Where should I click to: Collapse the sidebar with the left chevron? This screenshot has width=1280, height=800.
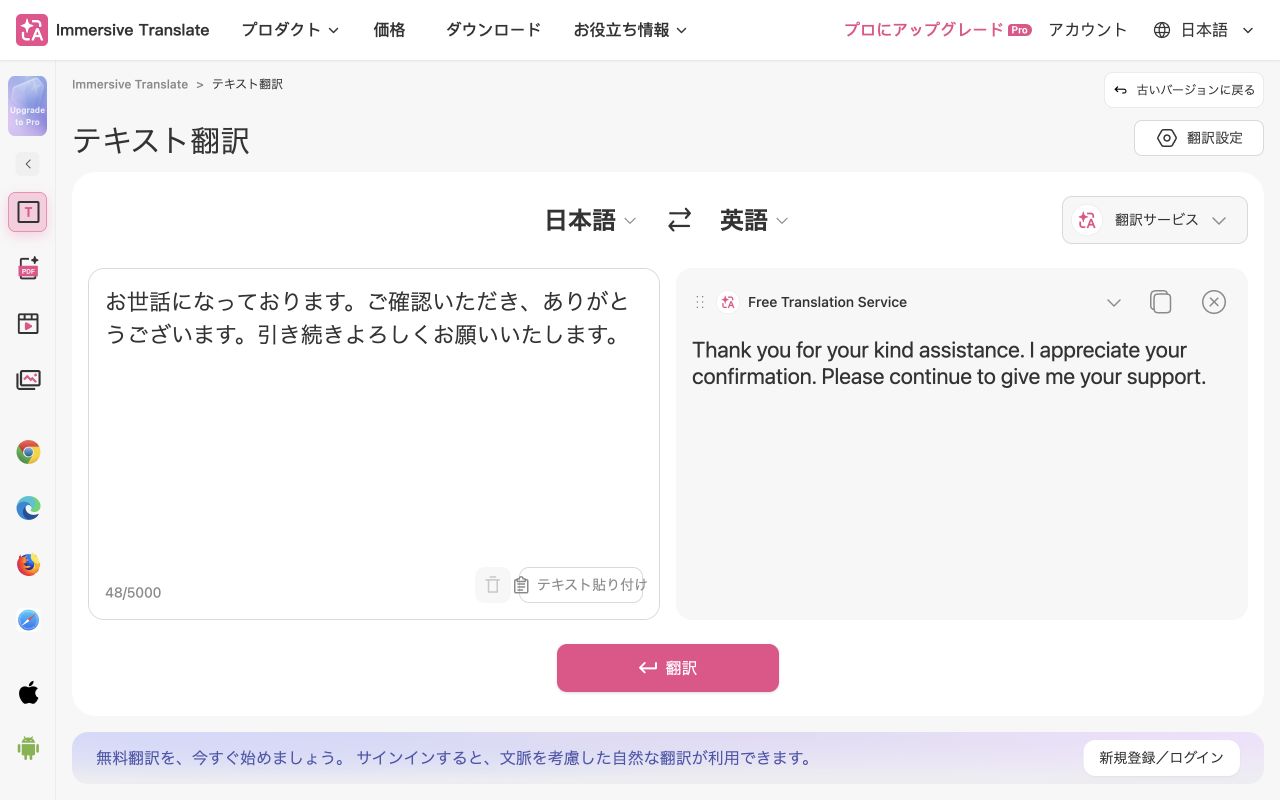(28, 164)
